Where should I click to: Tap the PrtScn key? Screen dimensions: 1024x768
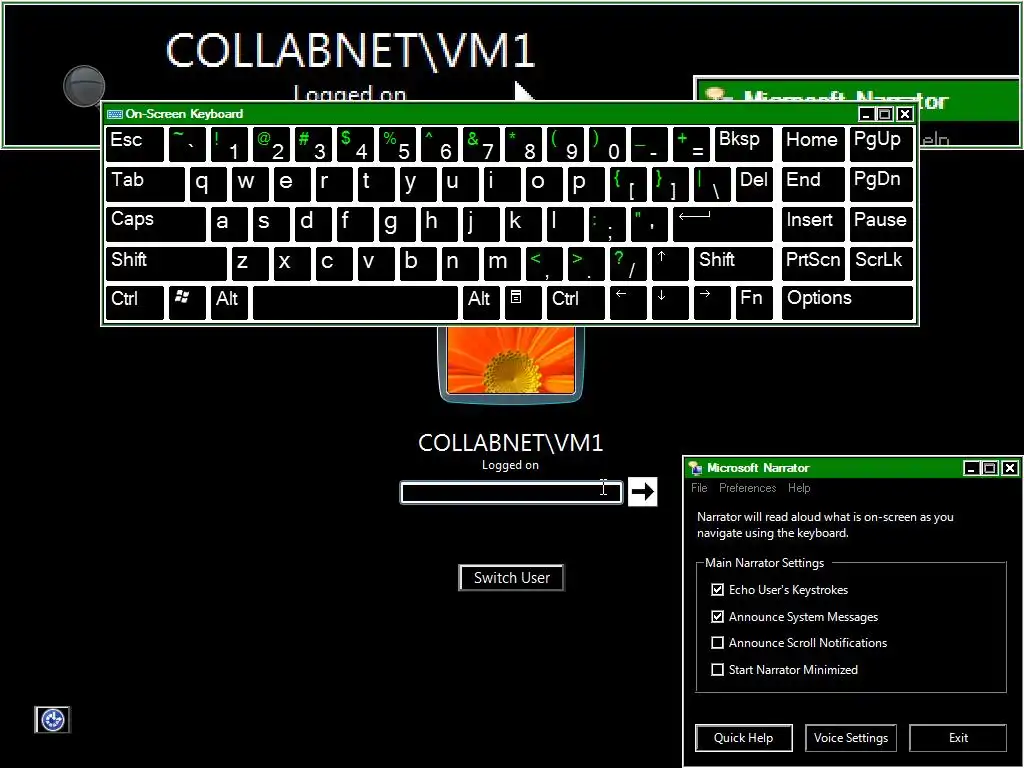tap(813, 263)
